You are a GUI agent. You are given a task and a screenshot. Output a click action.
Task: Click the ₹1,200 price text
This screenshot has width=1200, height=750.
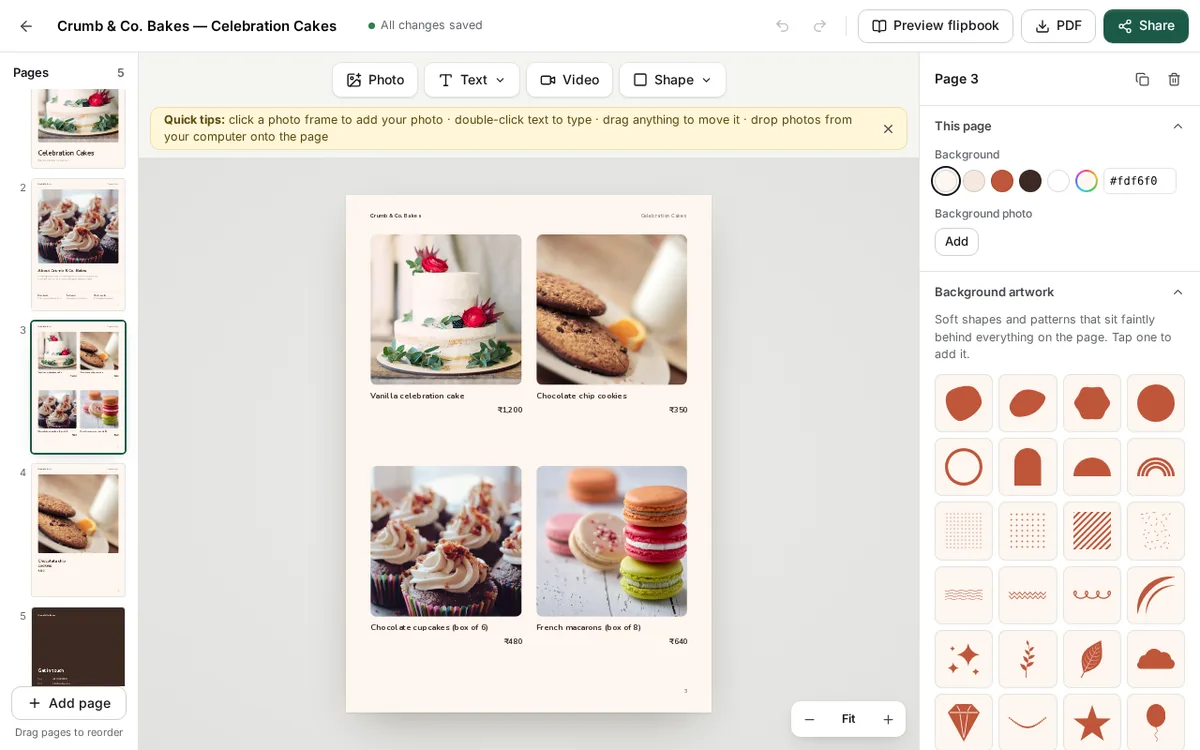[510, 410]
